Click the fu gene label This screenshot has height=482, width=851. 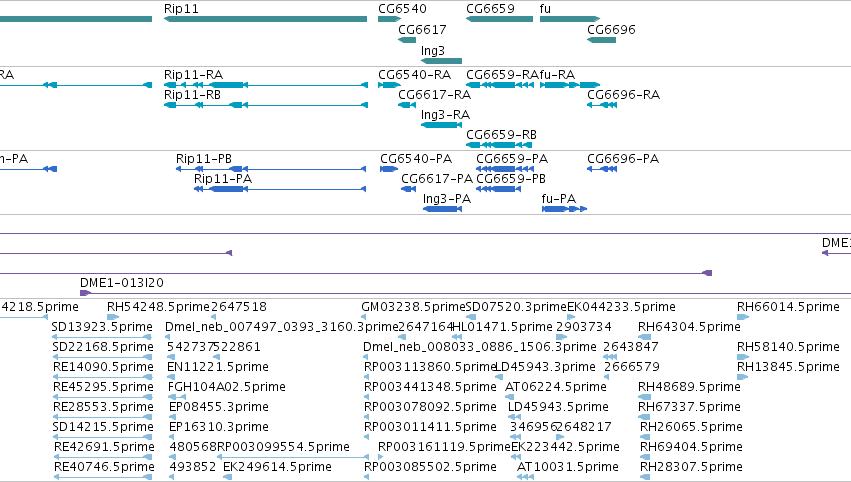[x=545, y=9]
